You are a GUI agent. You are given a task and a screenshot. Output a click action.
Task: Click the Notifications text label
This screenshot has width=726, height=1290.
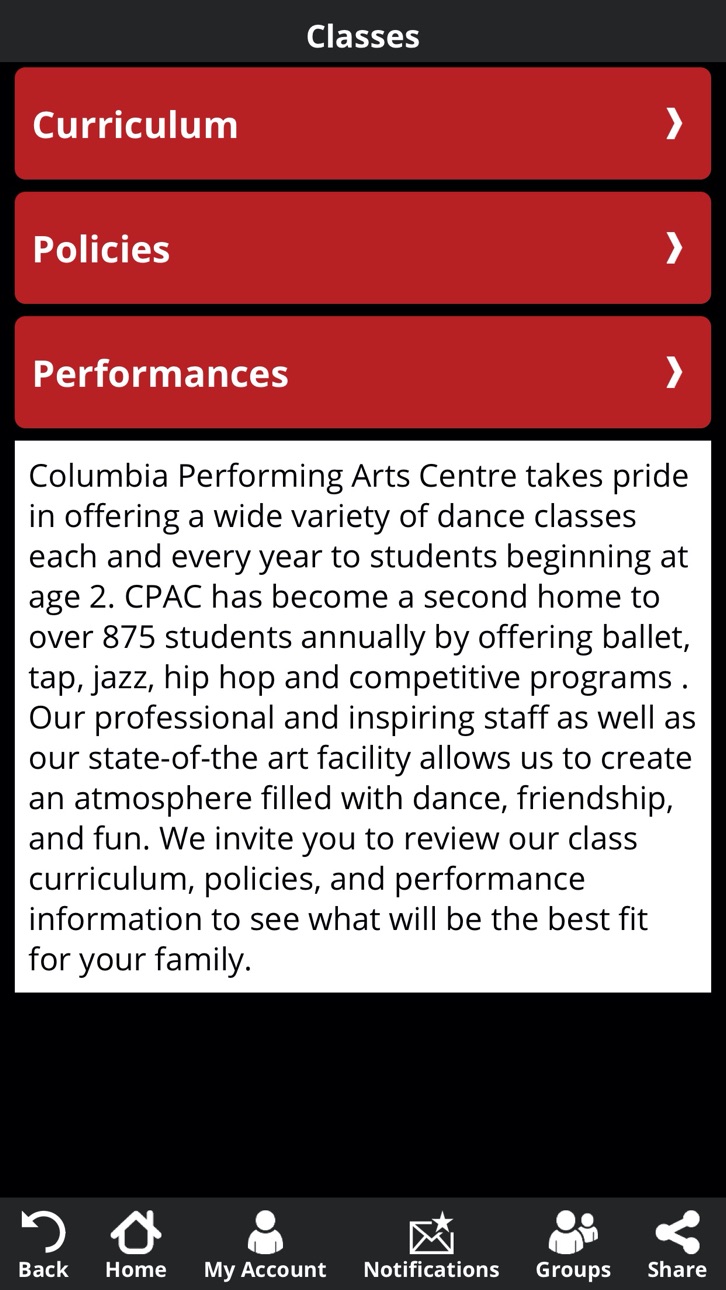(431, 1269)
